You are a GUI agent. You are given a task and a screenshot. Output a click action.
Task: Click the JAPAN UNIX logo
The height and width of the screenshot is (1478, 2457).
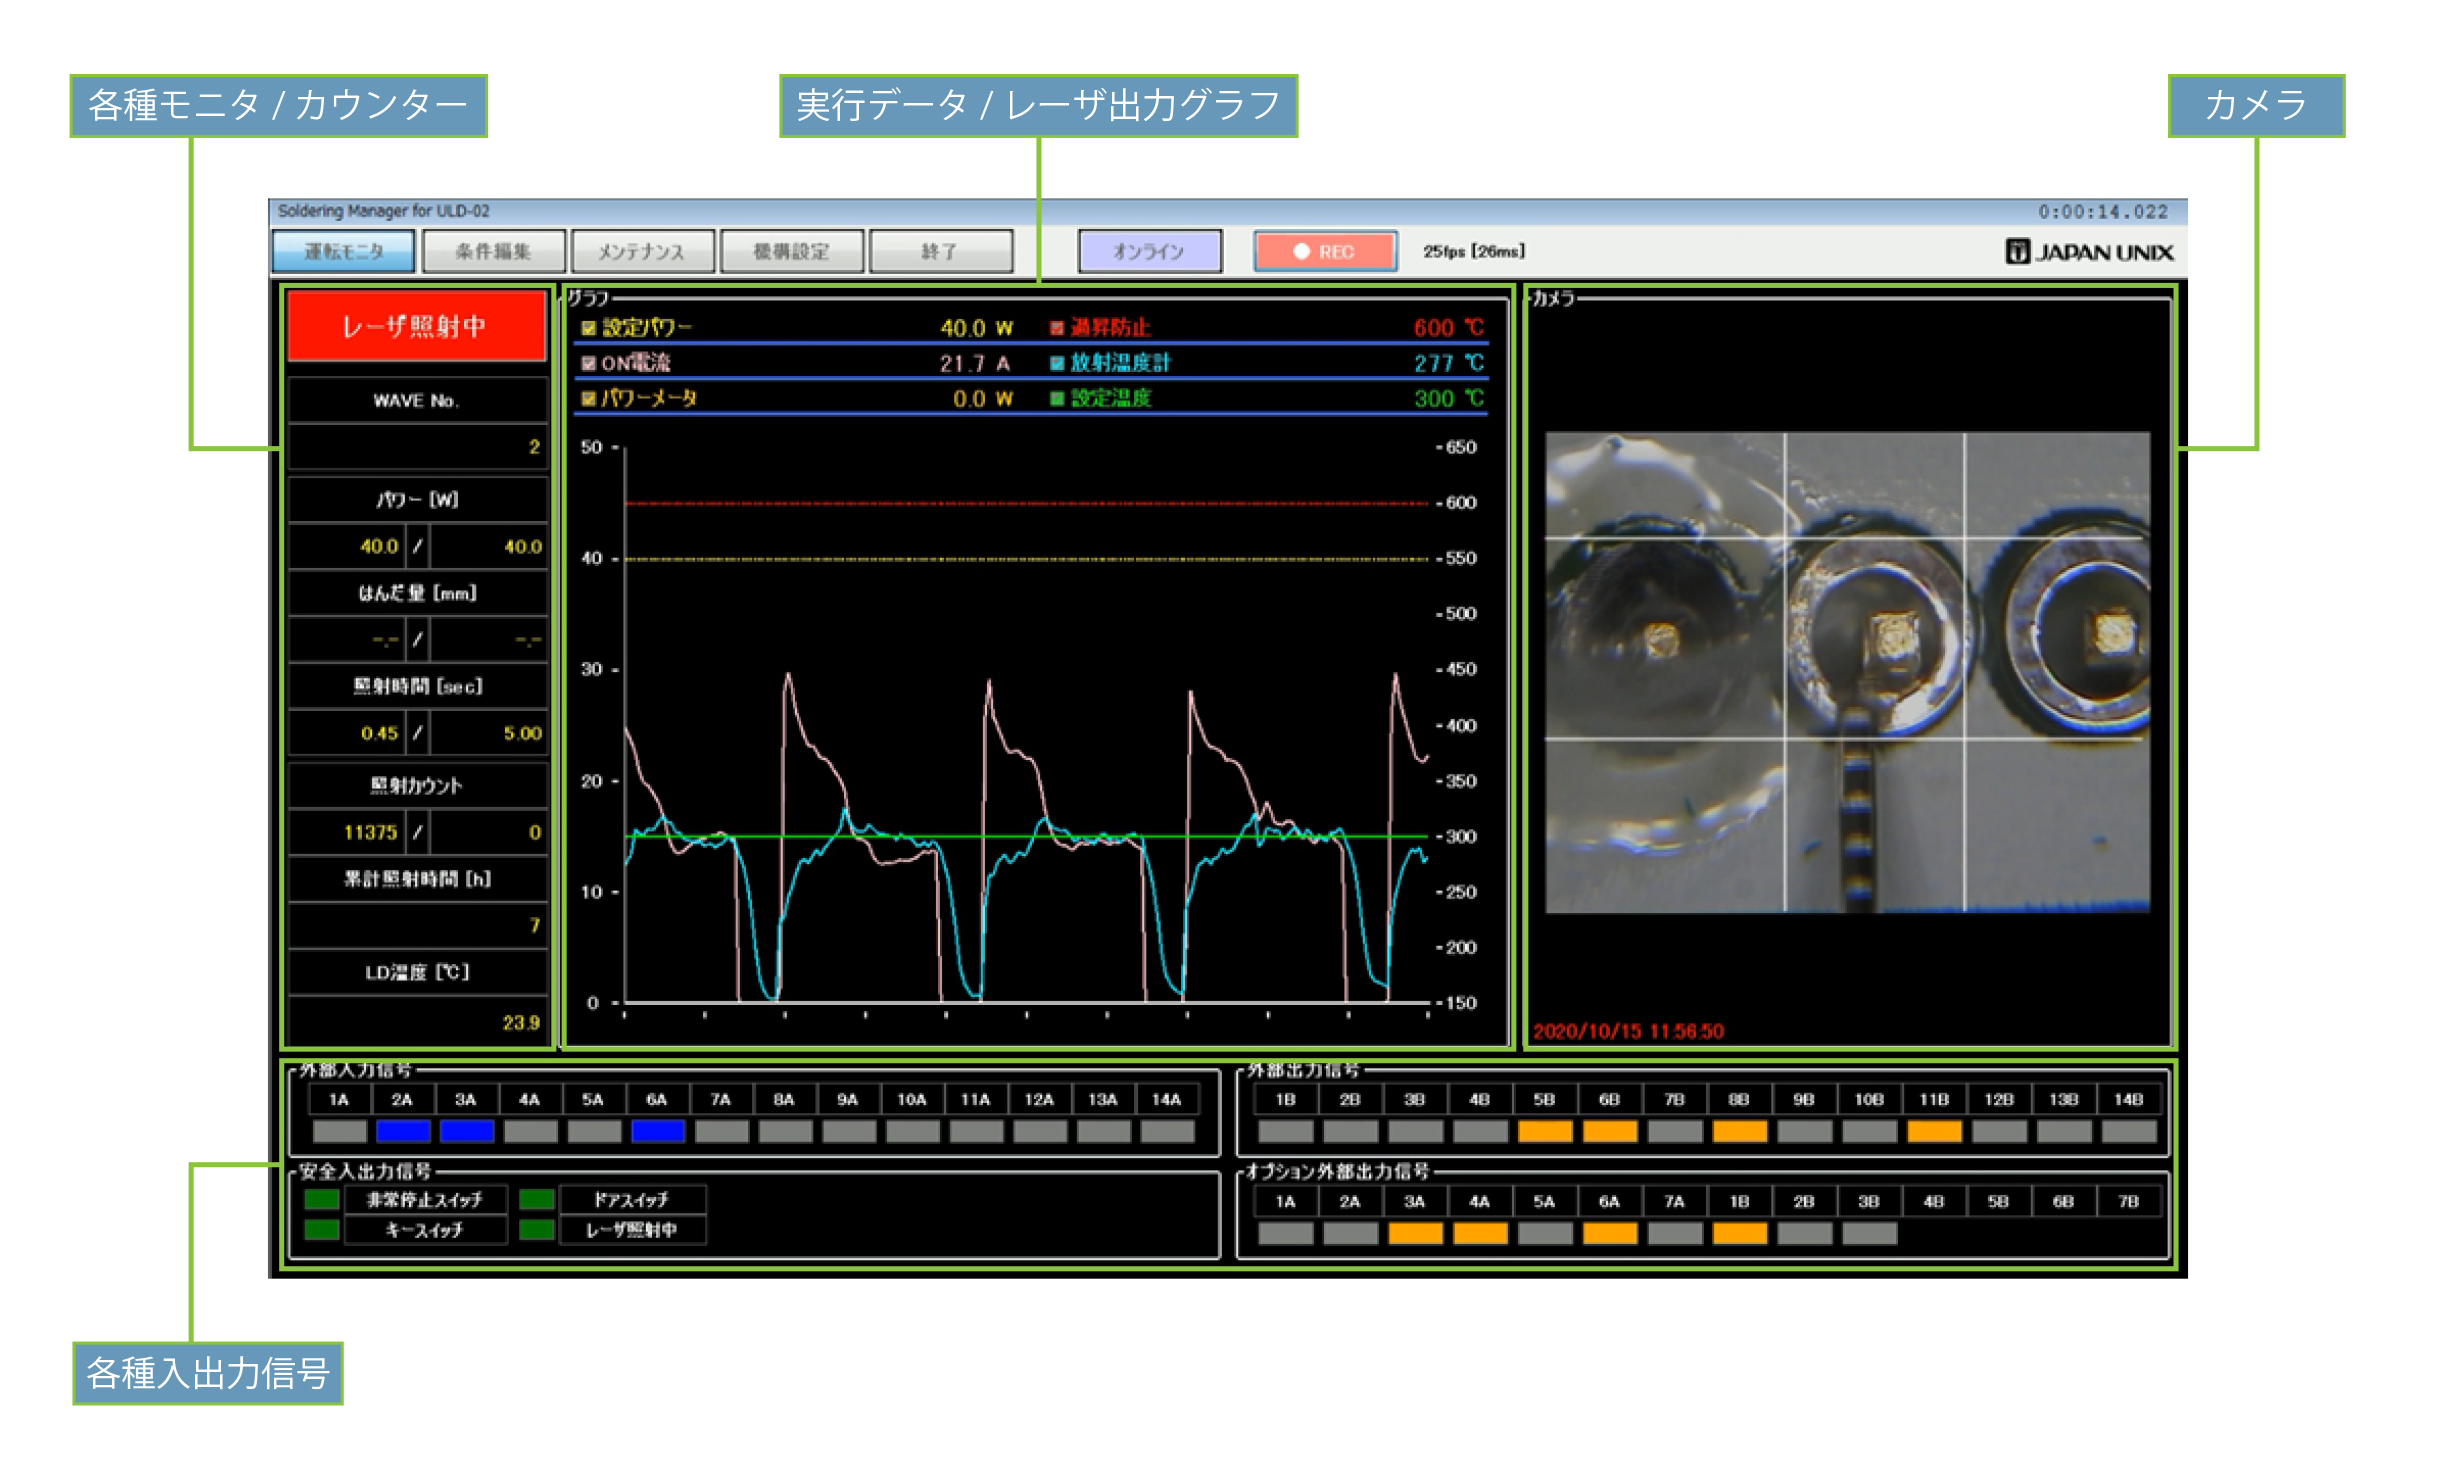pos(2088,252)
